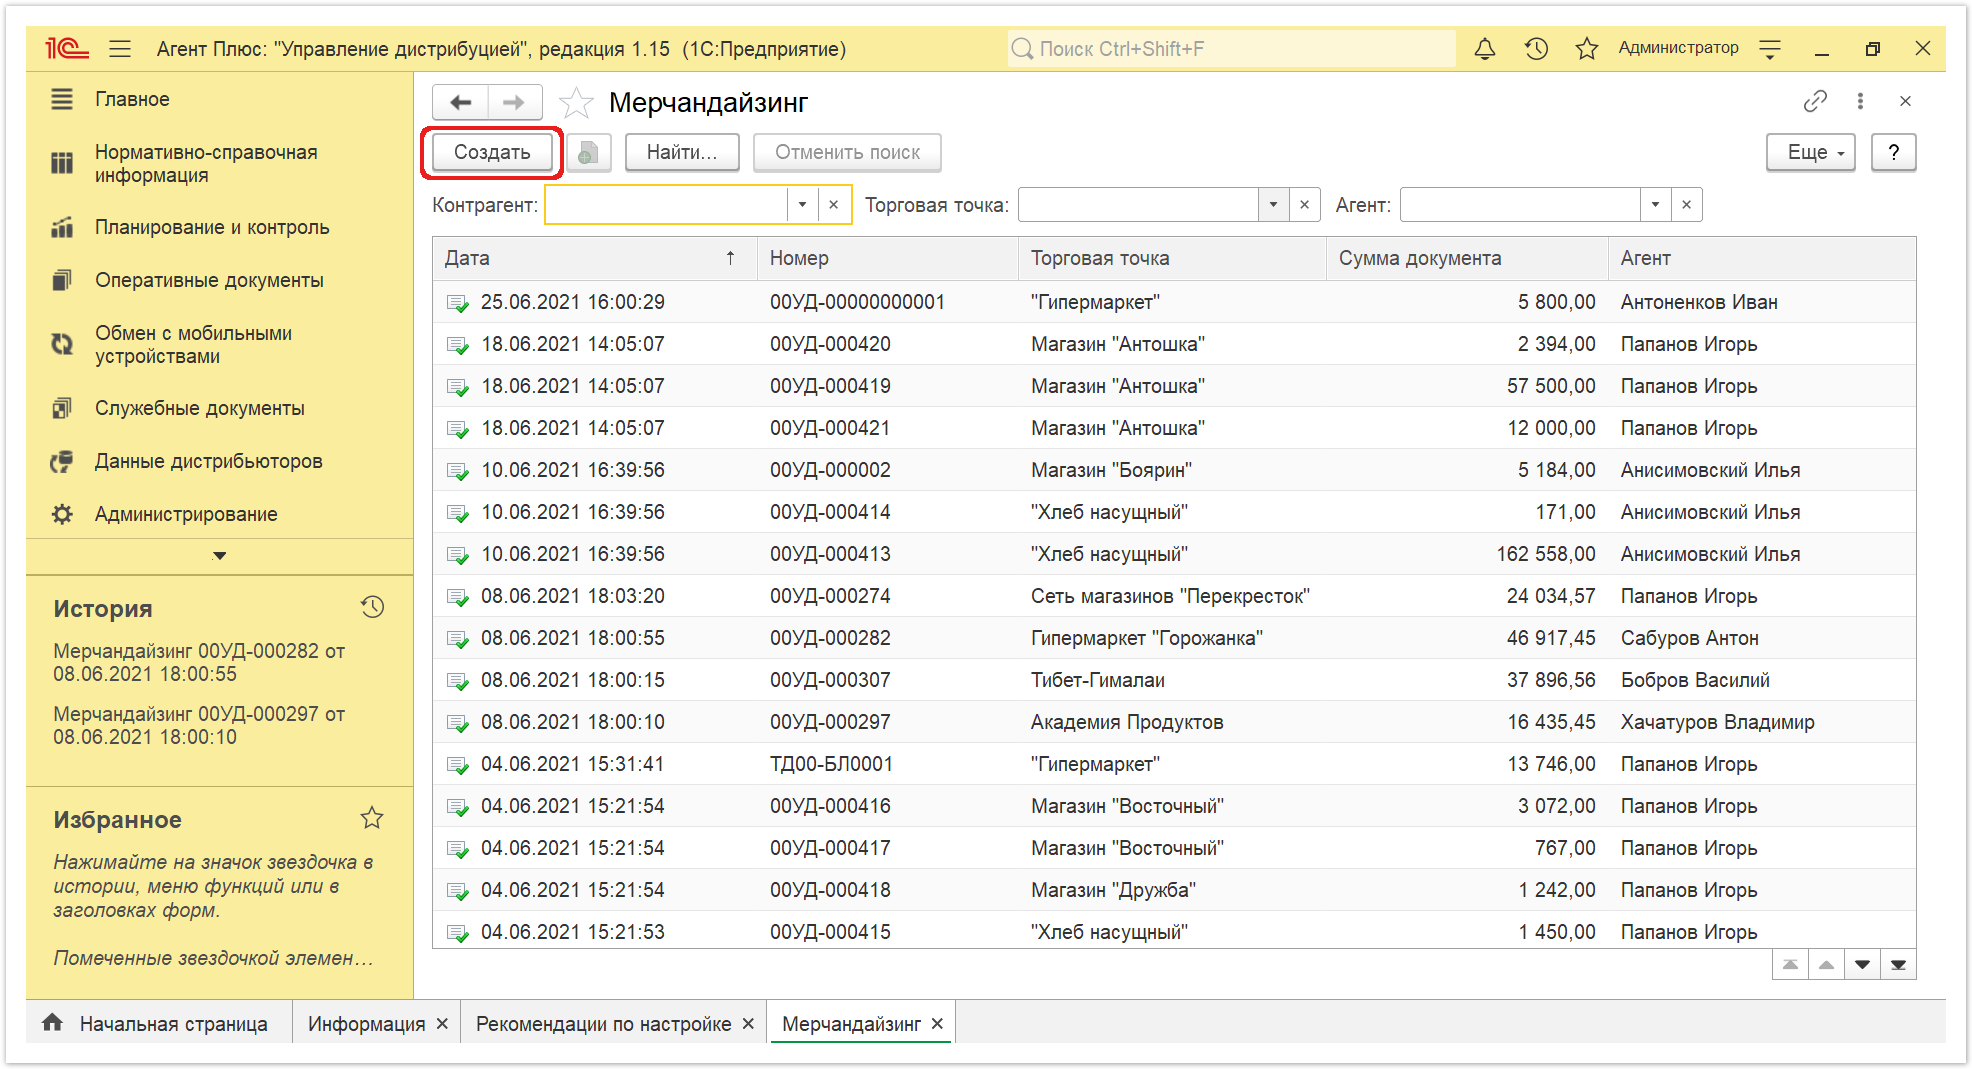The image size is (1972, 1069).
Task: Close the Рекомендации по настройке tab
Action: pos(748,1024)
